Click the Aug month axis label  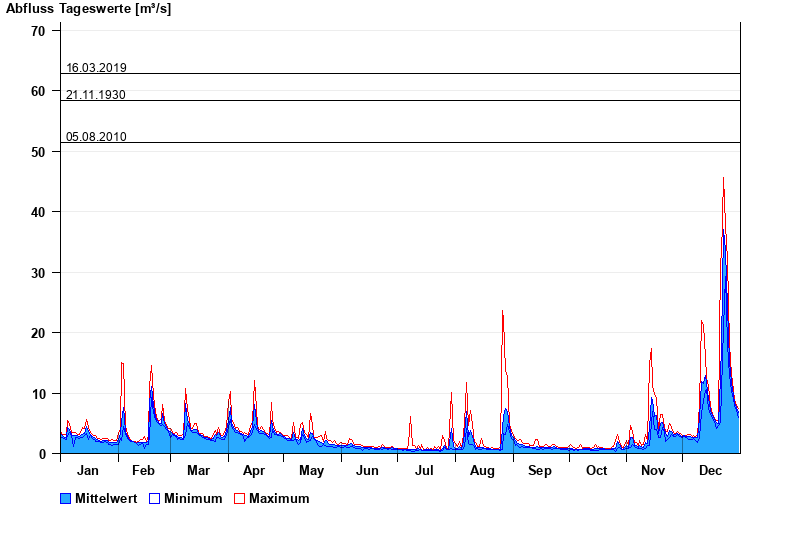(x=482, y=471)
